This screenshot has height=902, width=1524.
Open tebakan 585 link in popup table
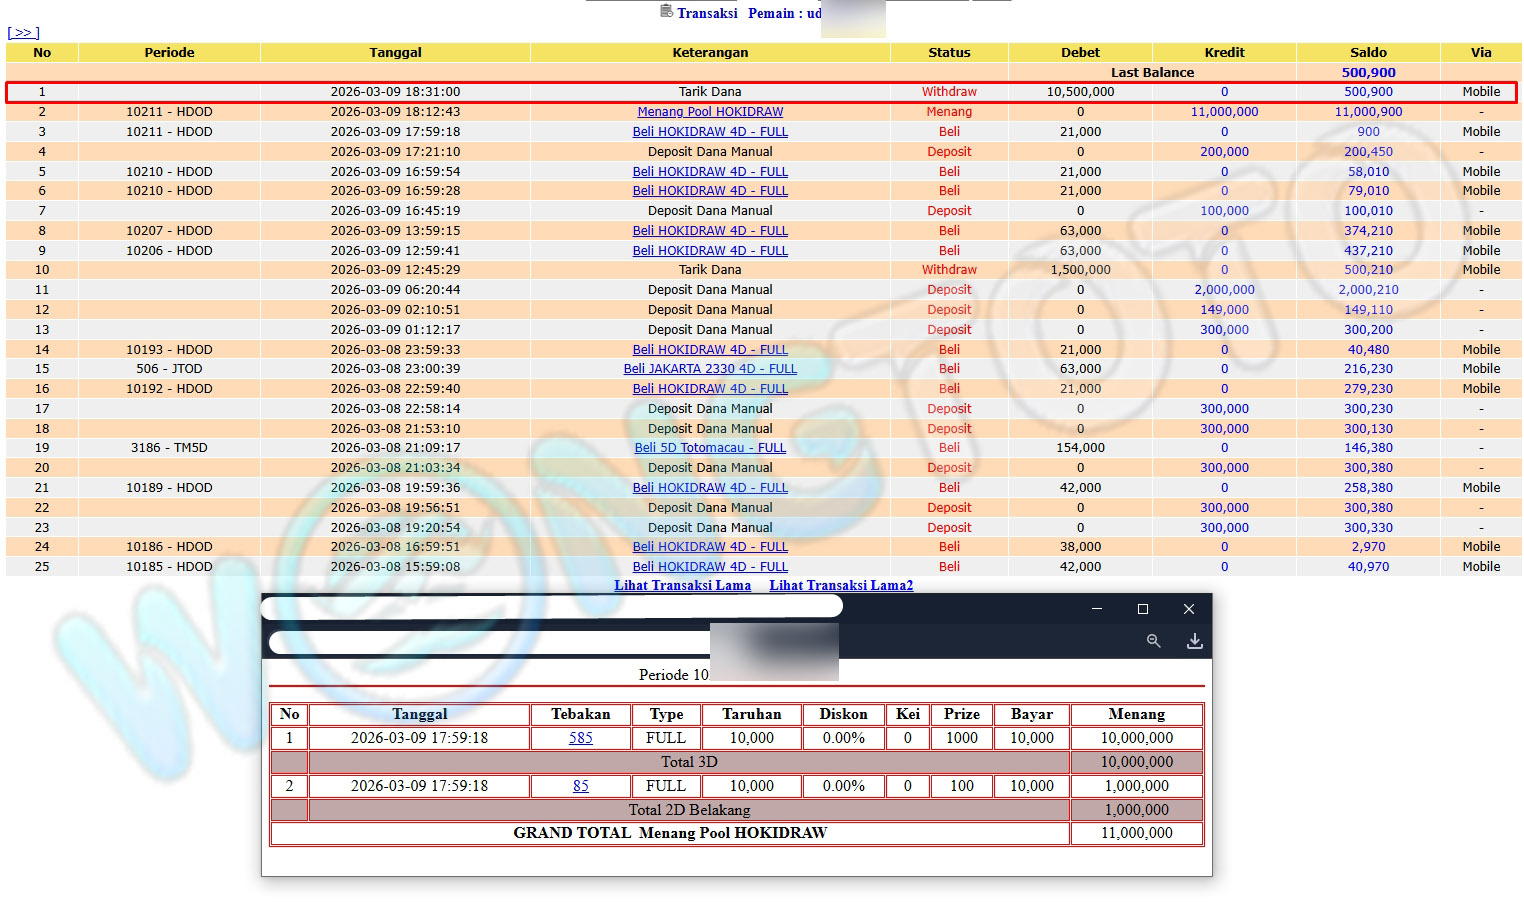[580, 738]
